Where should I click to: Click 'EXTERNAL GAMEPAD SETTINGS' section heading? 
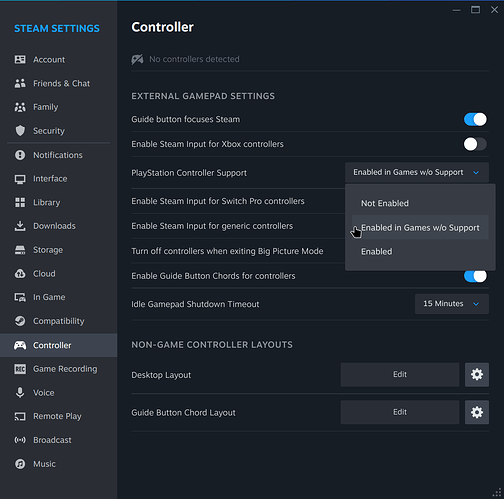click(203, 96)
